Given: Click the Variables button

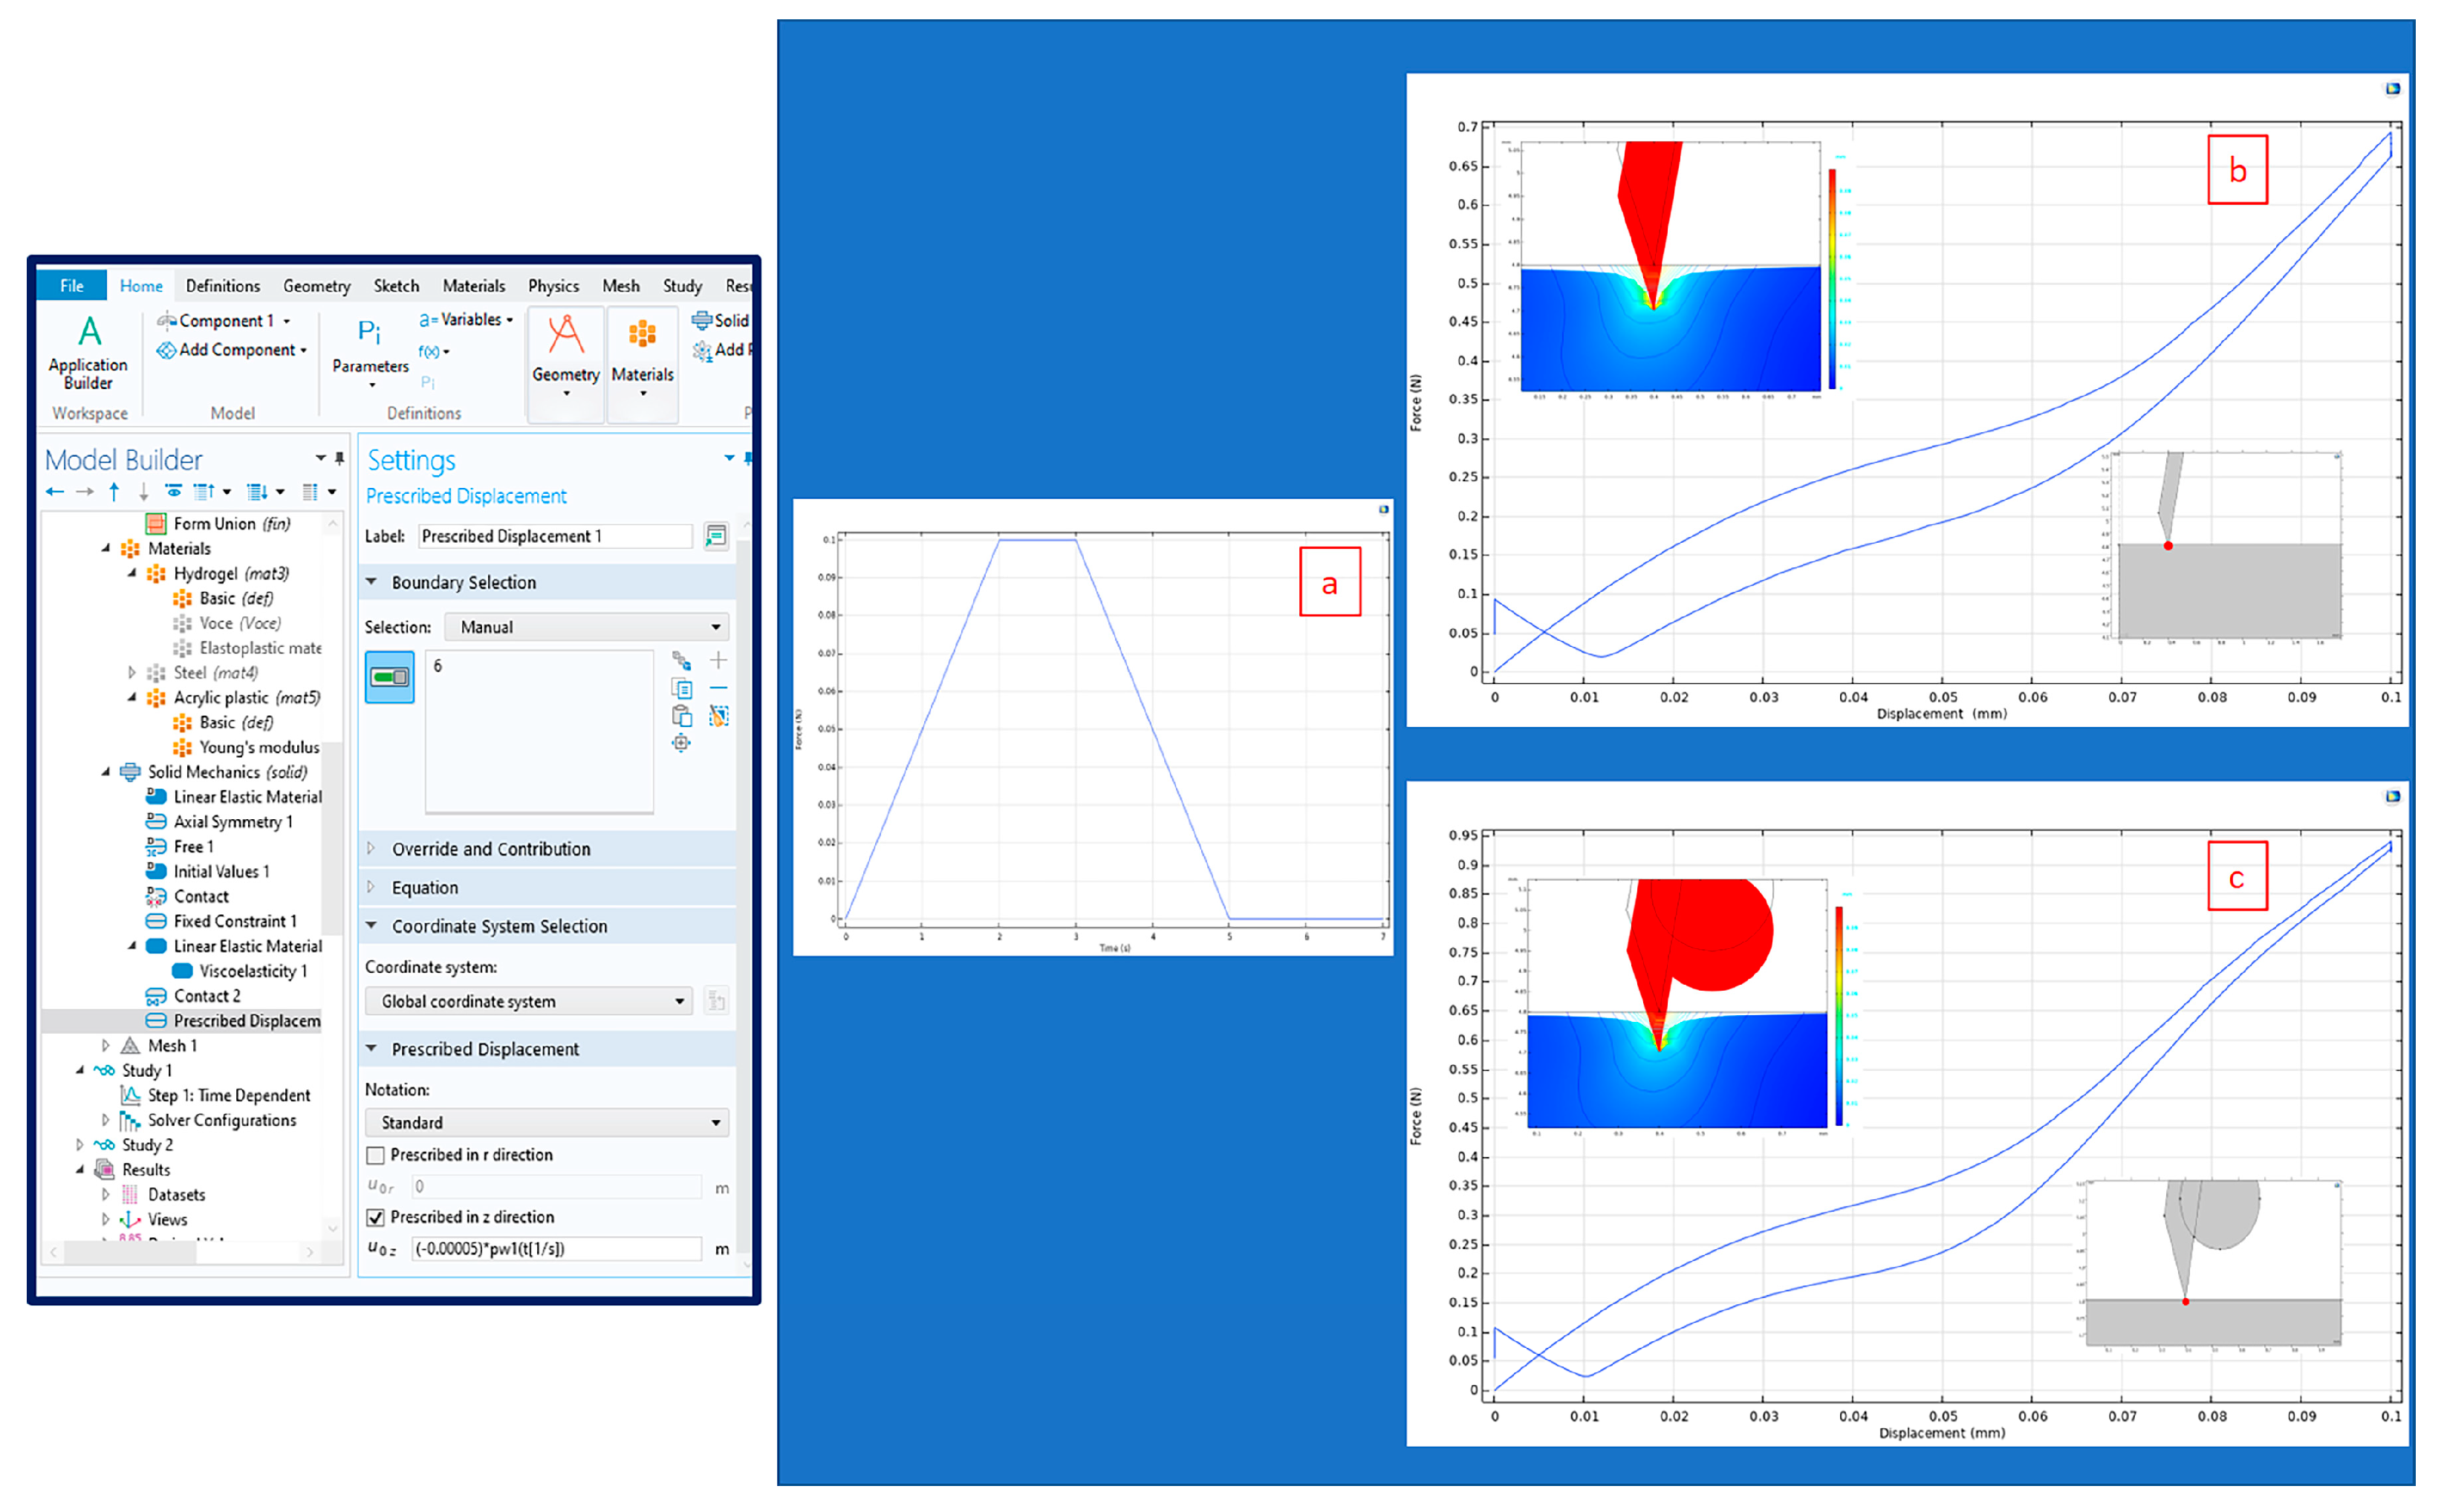Looking at the screenshot, I should [x=467, y=320].
